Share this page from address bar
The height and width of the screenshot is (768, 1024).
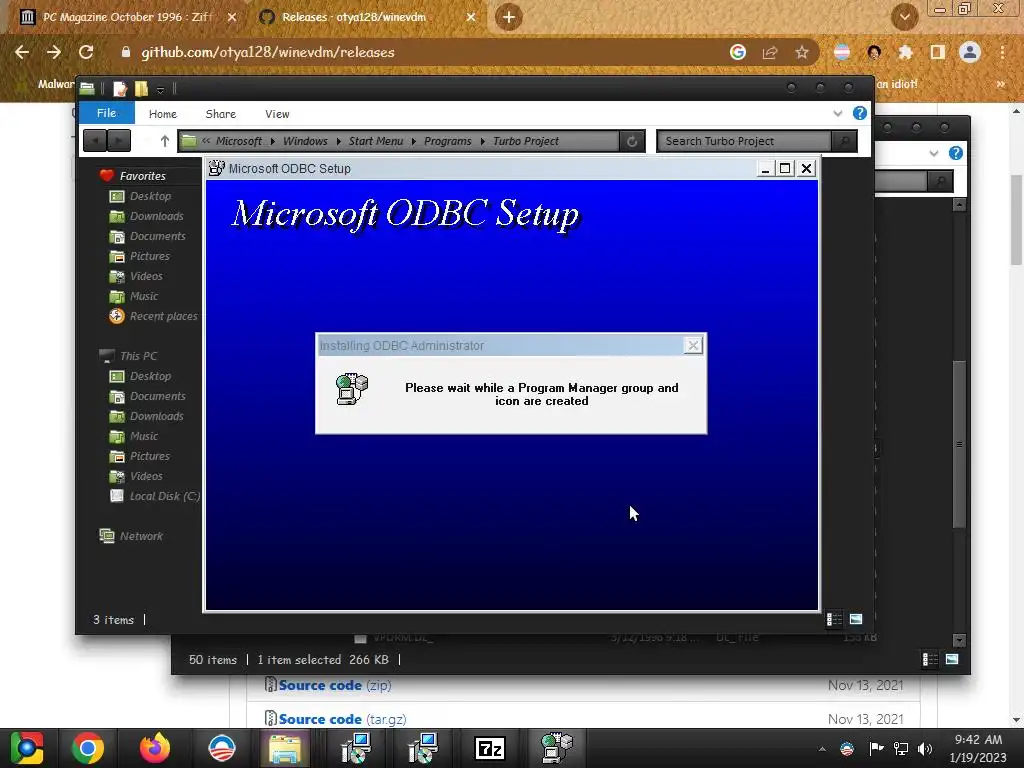coord(770,52)
